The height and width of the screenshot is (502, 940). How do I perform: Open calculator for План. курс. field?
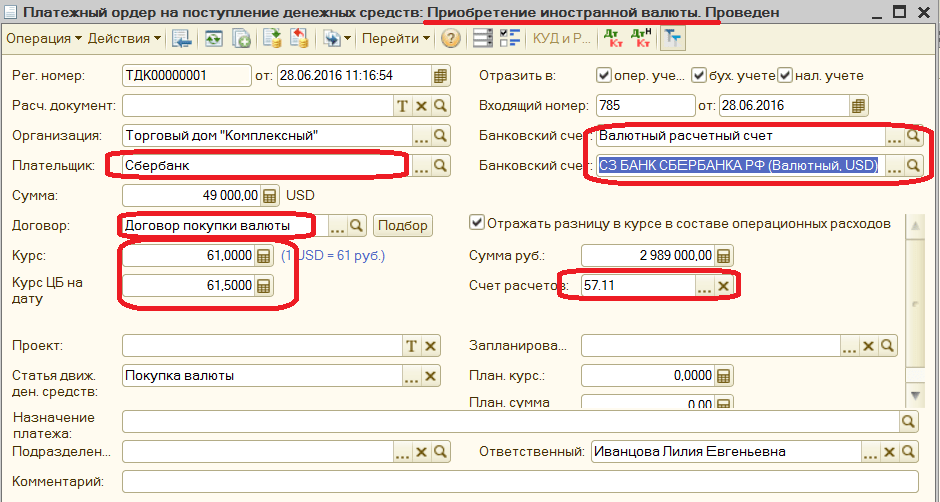724,375
